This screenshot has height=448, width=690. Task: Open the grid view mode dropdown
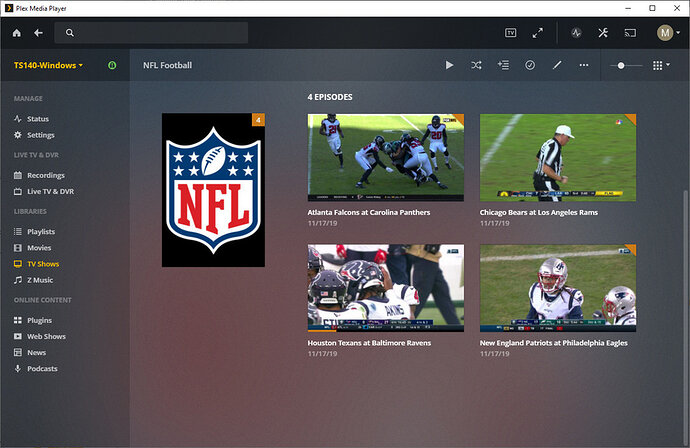coord(661,66)
